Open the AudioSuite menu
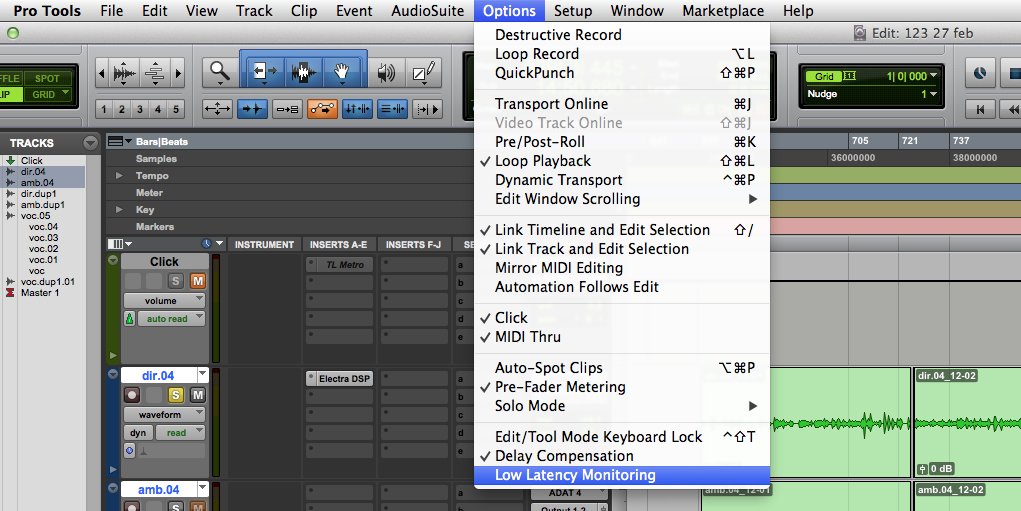 click(x=428, y=11)
